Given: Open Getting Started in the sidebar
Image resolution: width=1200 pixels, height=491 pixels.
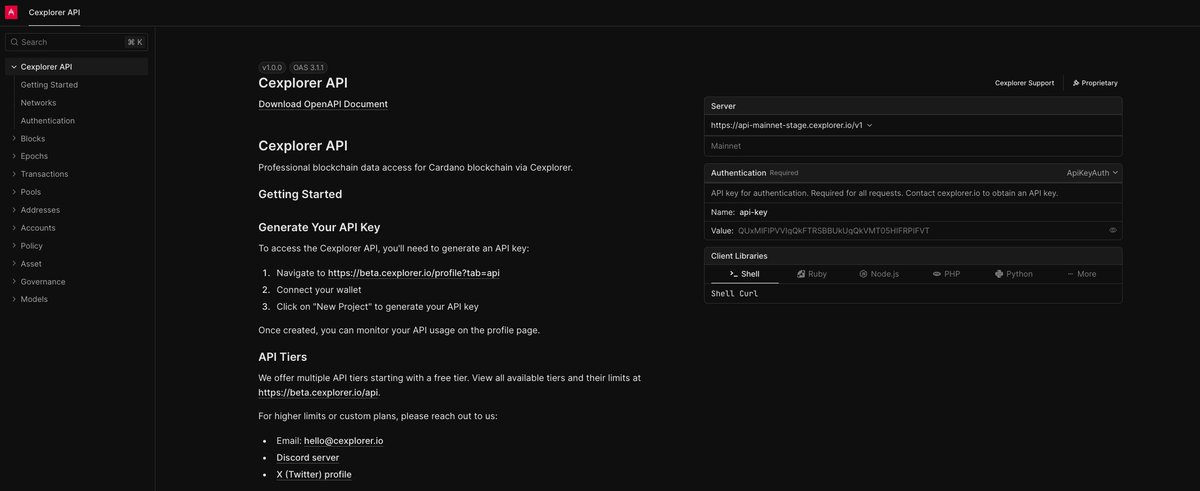Looking at the screenshot, I should [x=49, y=85].
